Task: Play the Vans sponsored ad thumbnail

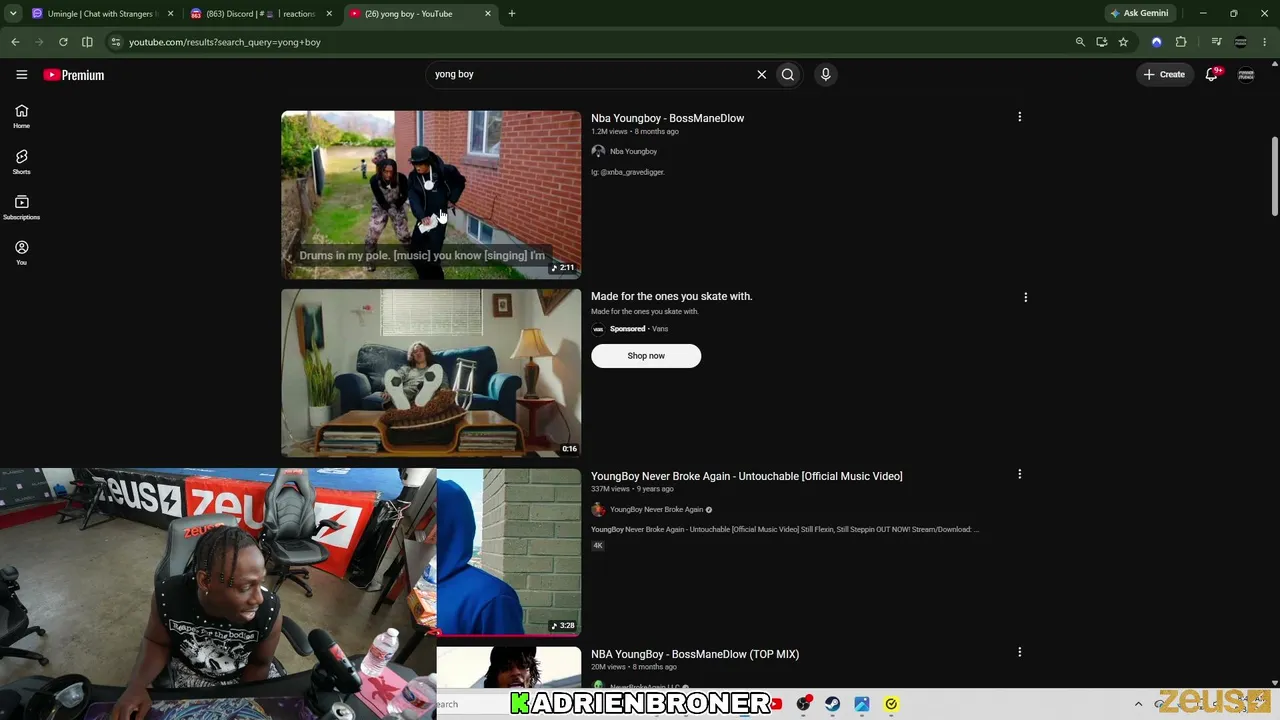Action: 431,373
